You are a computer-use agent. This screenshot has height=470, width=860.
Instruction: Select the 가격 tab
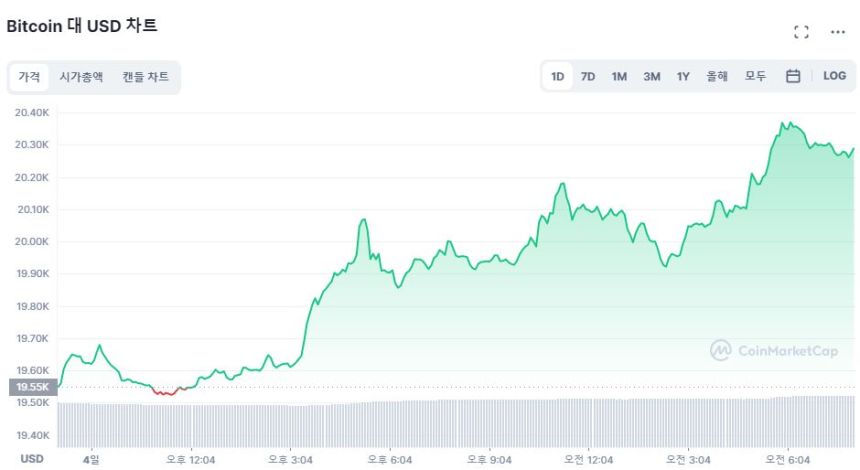click(x=29, y=77)
